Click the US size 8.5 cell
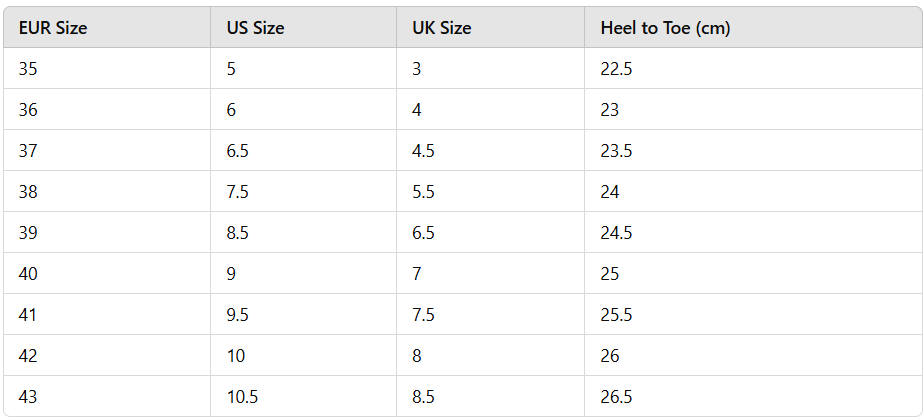Viewport: 924px width, 420px height. tap(238, 233)
